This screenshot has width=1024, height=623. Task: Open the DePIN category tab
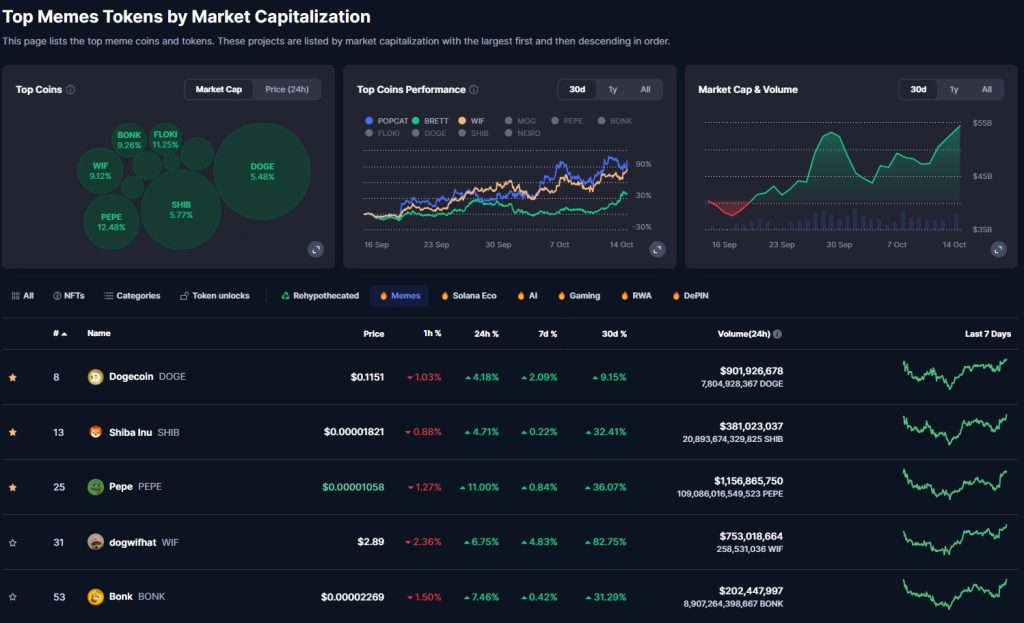(690, 296)
